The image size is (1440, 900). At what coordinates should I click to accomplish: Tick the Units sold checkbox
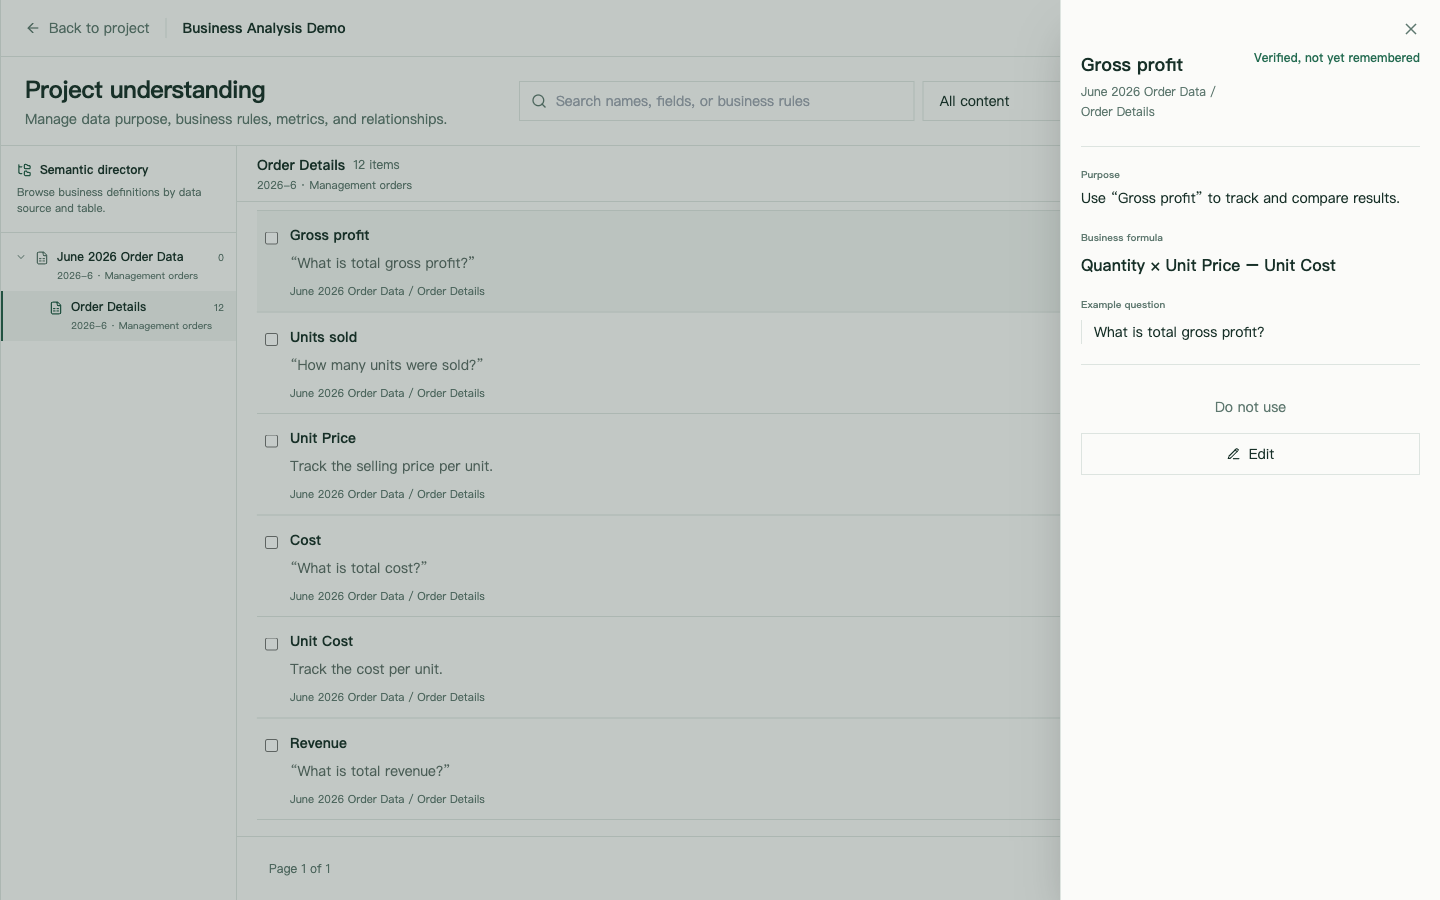coord(271,340)
